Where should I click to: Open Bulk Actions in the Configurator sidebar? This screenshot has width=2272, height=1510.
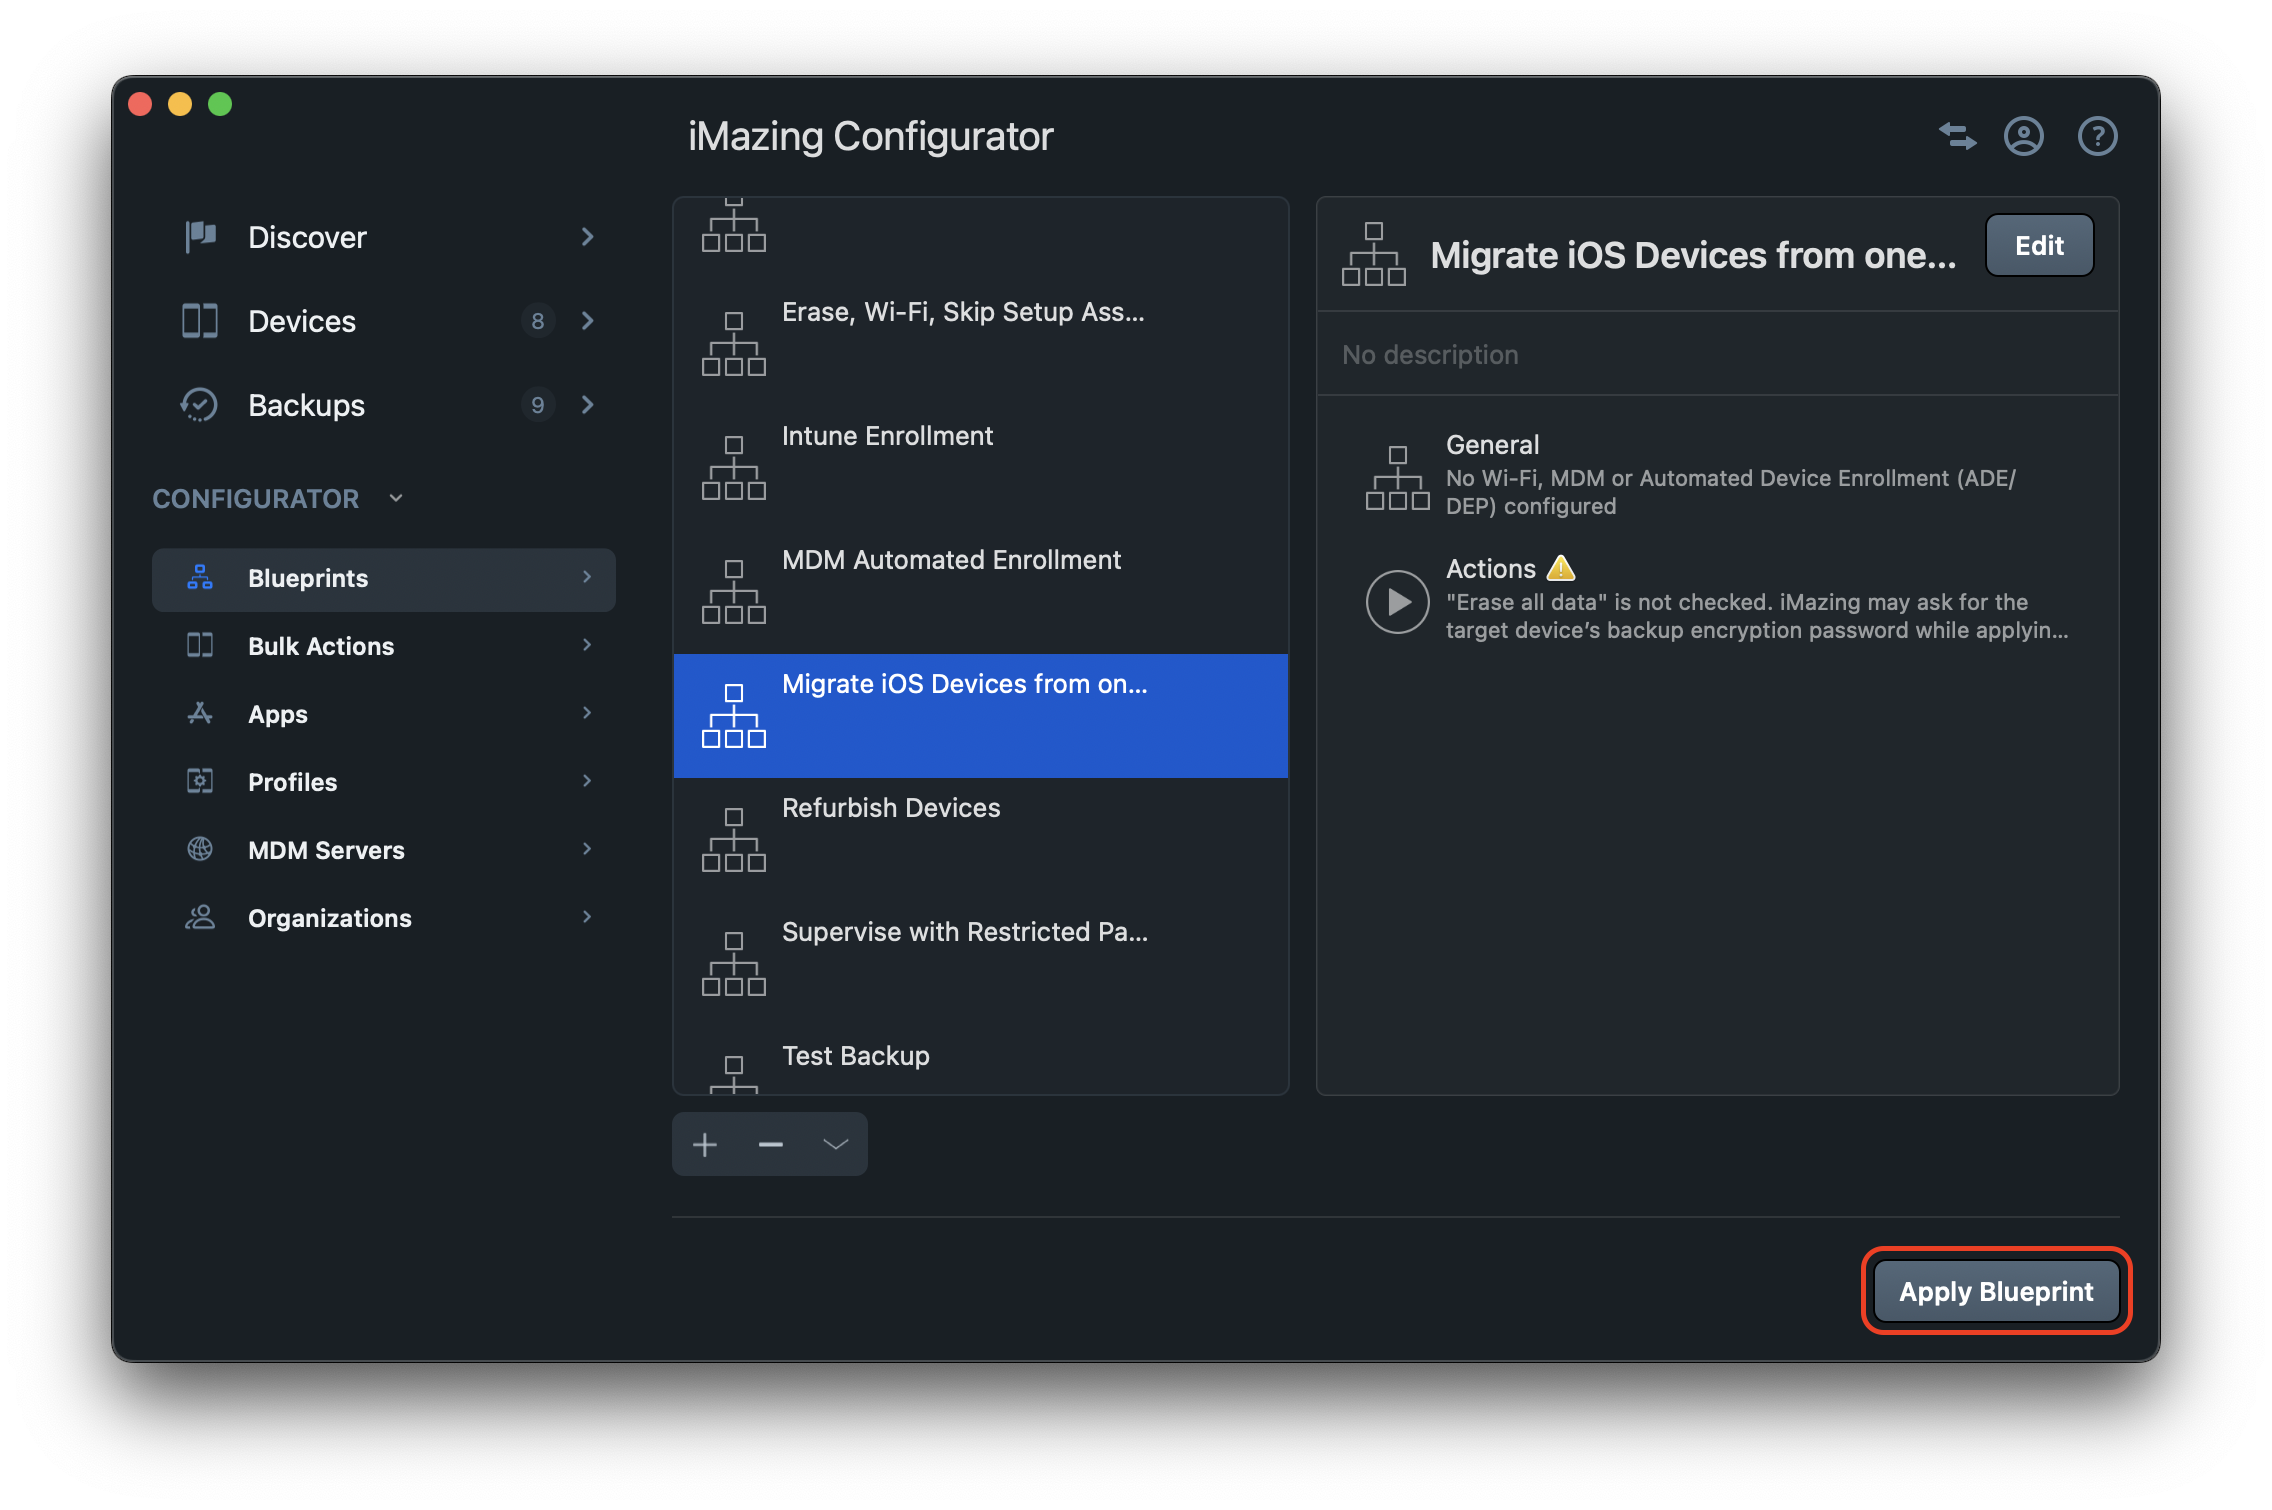320,646
